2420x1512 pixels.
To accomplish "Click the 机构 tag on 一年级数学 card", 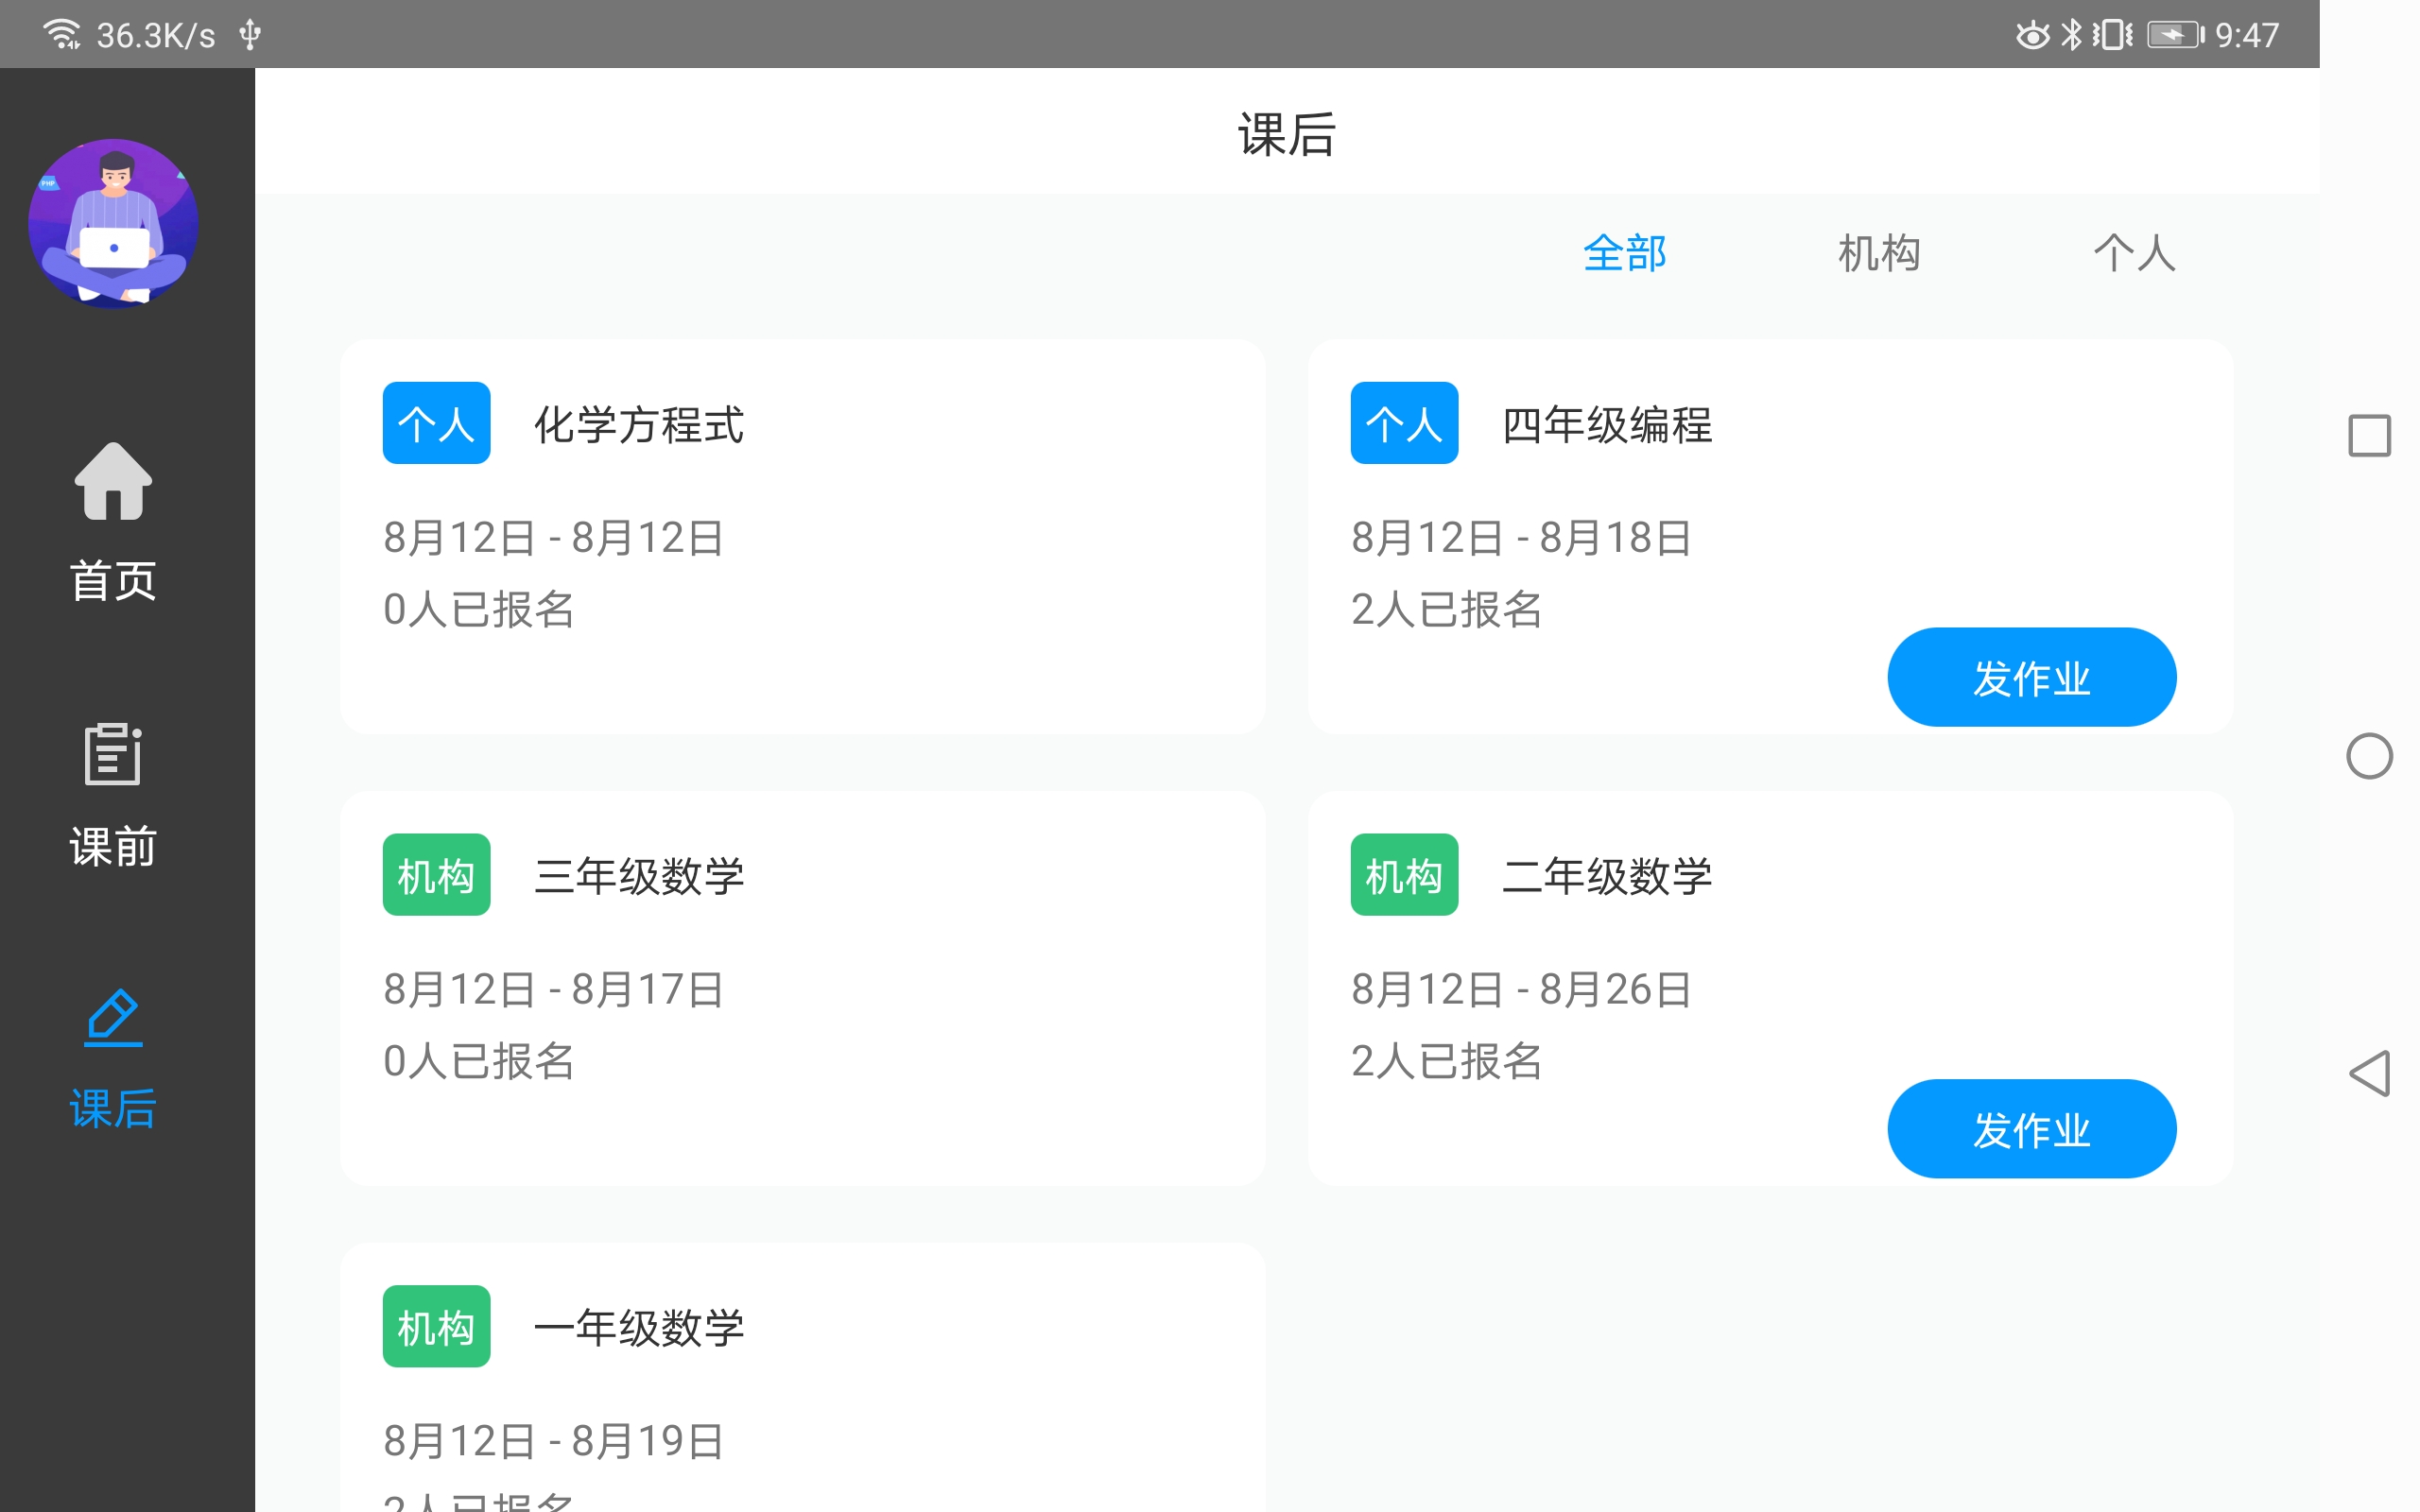I will pos(435,1327).
